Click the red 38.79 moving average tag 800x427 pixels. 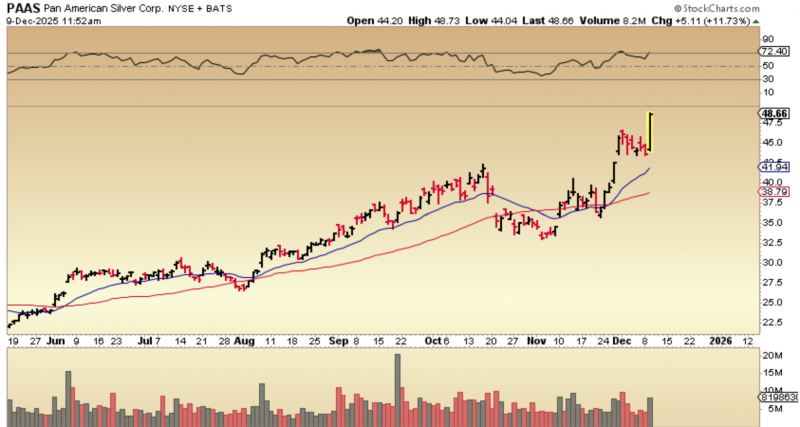(x=774, y=191)
